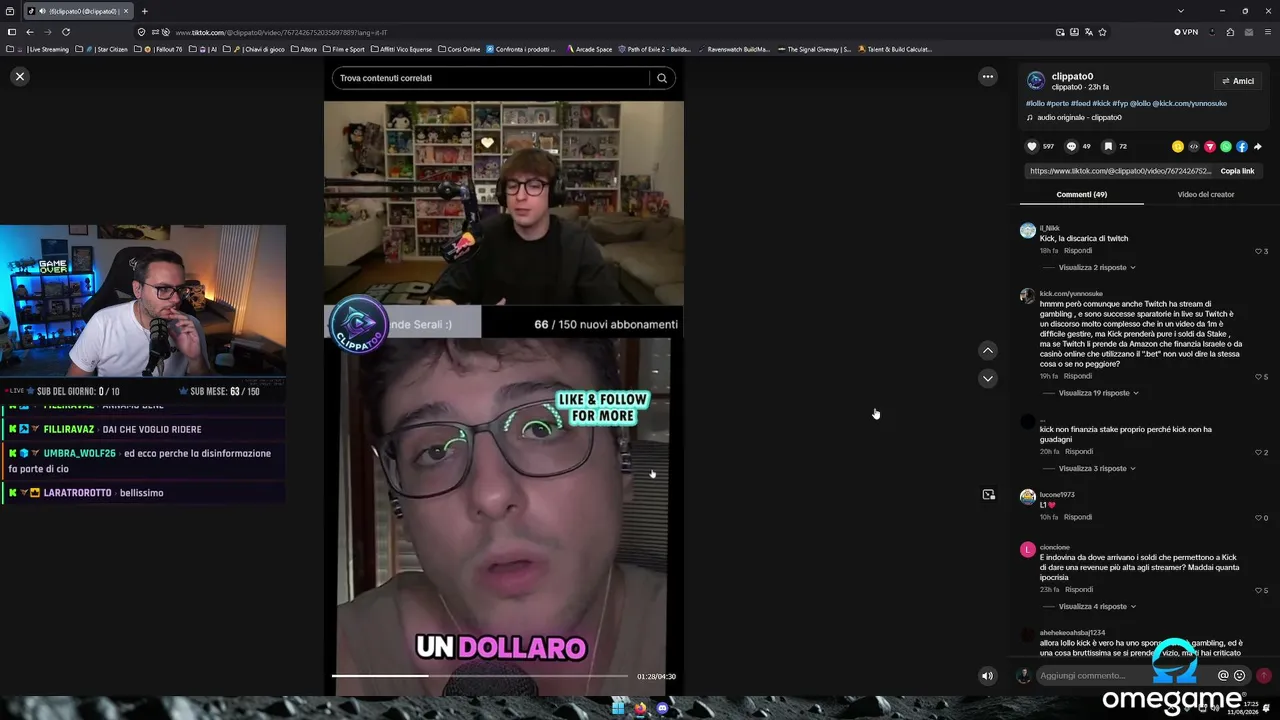Image resolution: width=1280 pixels, height=720 pixels.
Task: Insert a mention with the @ icon
Action: pyautogui.click(x=1223, y=676)
